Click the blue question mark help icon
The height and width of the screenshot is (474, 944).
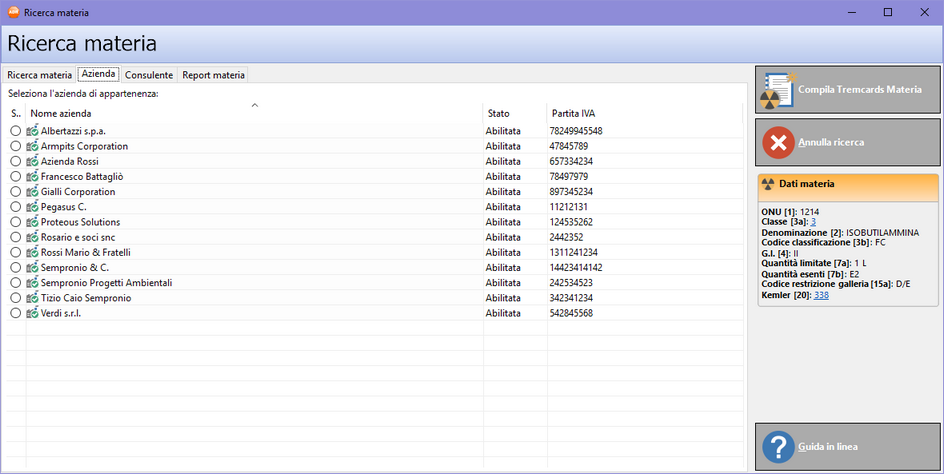click(778, 447)
